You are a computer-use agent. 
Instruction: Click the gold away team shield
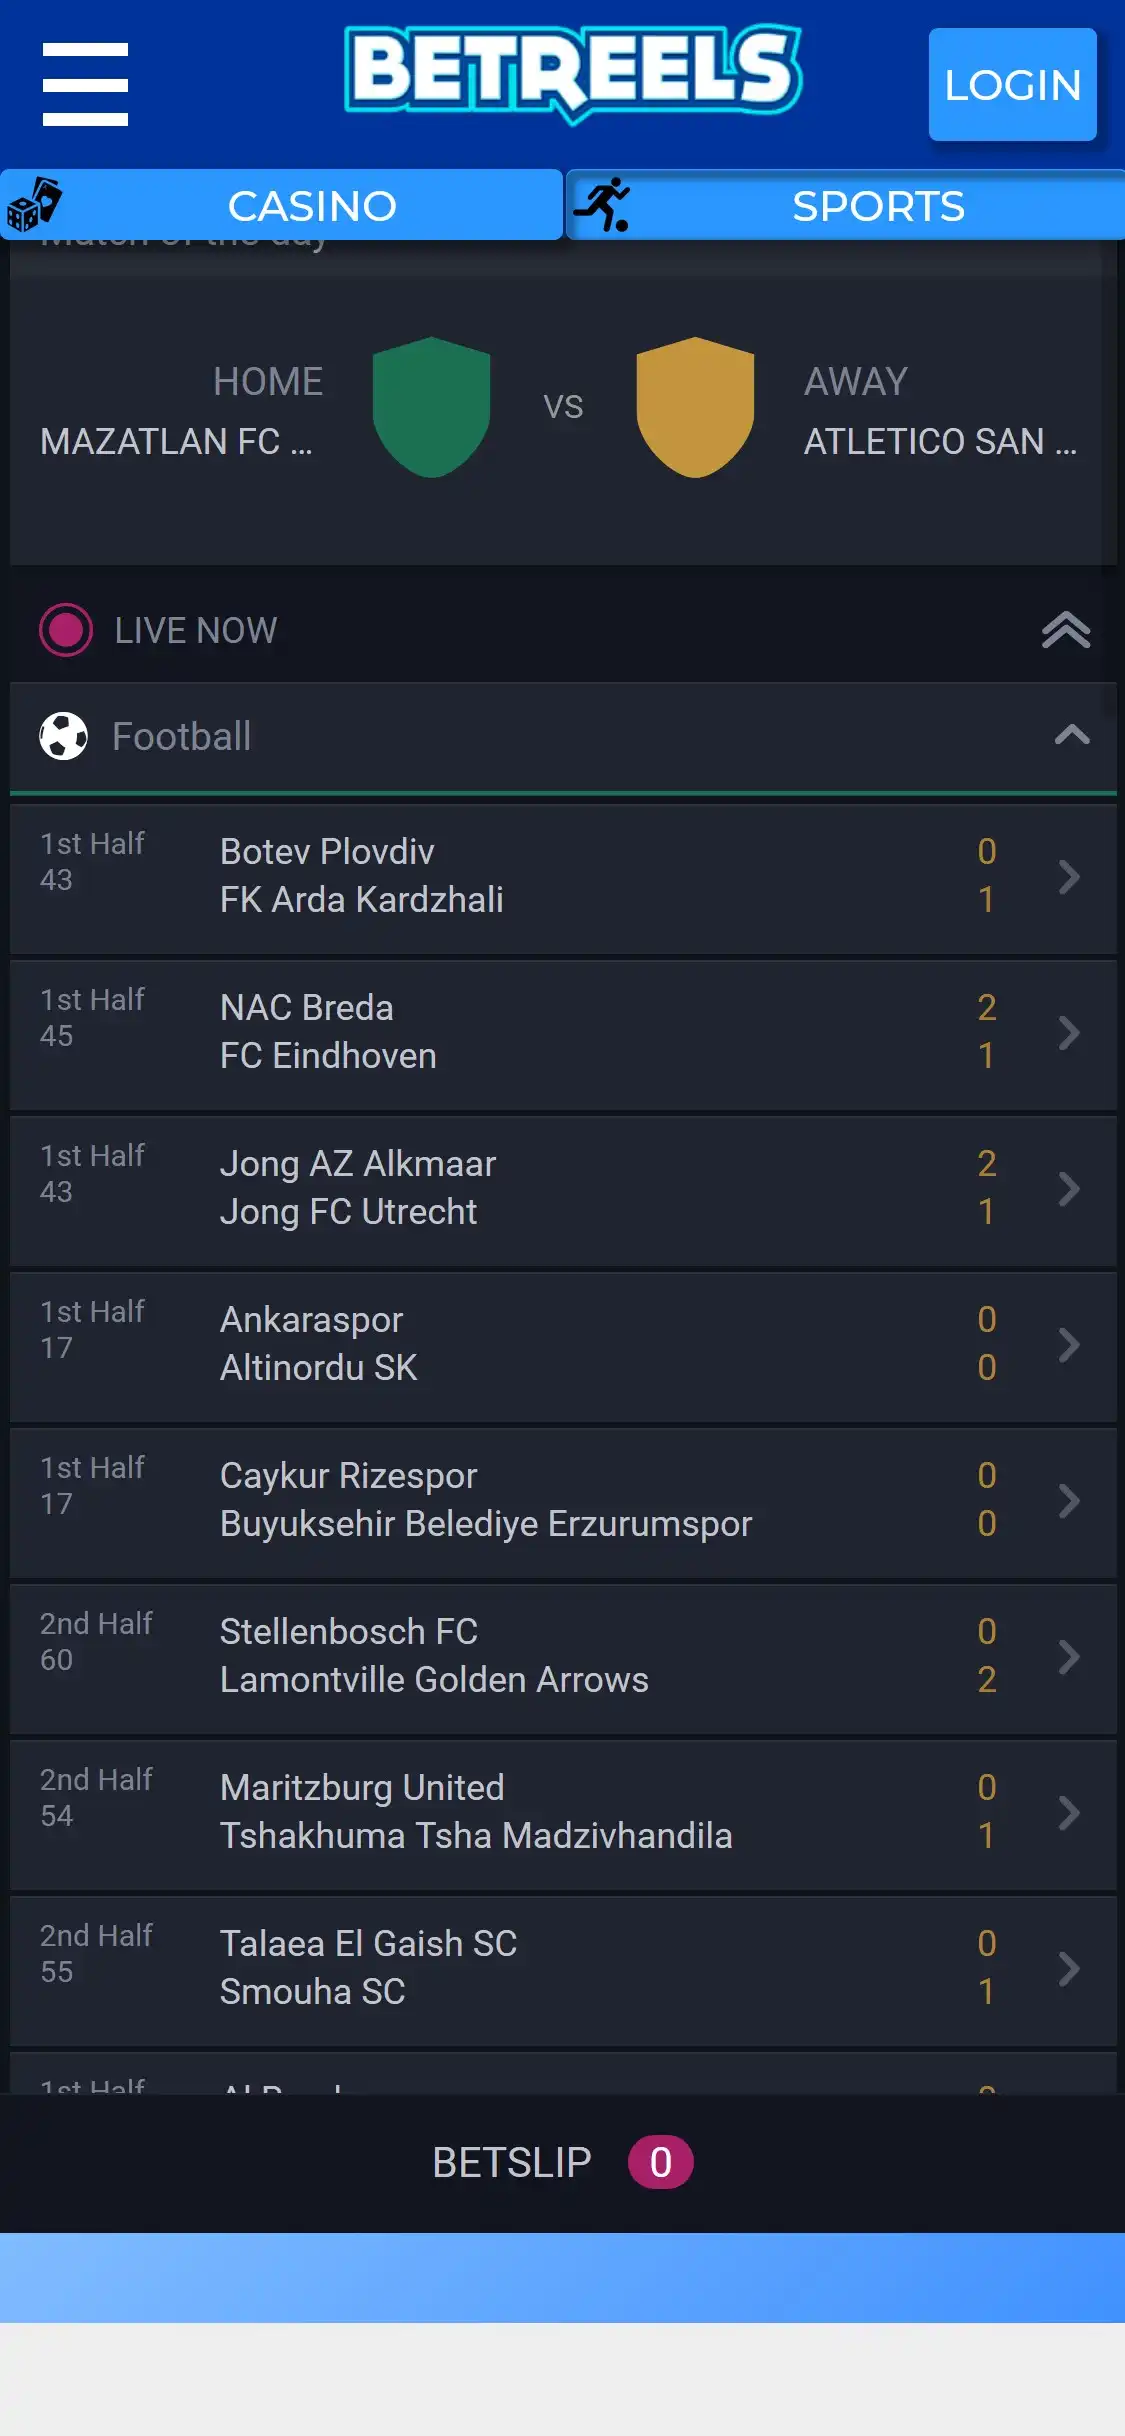[695, 407]
